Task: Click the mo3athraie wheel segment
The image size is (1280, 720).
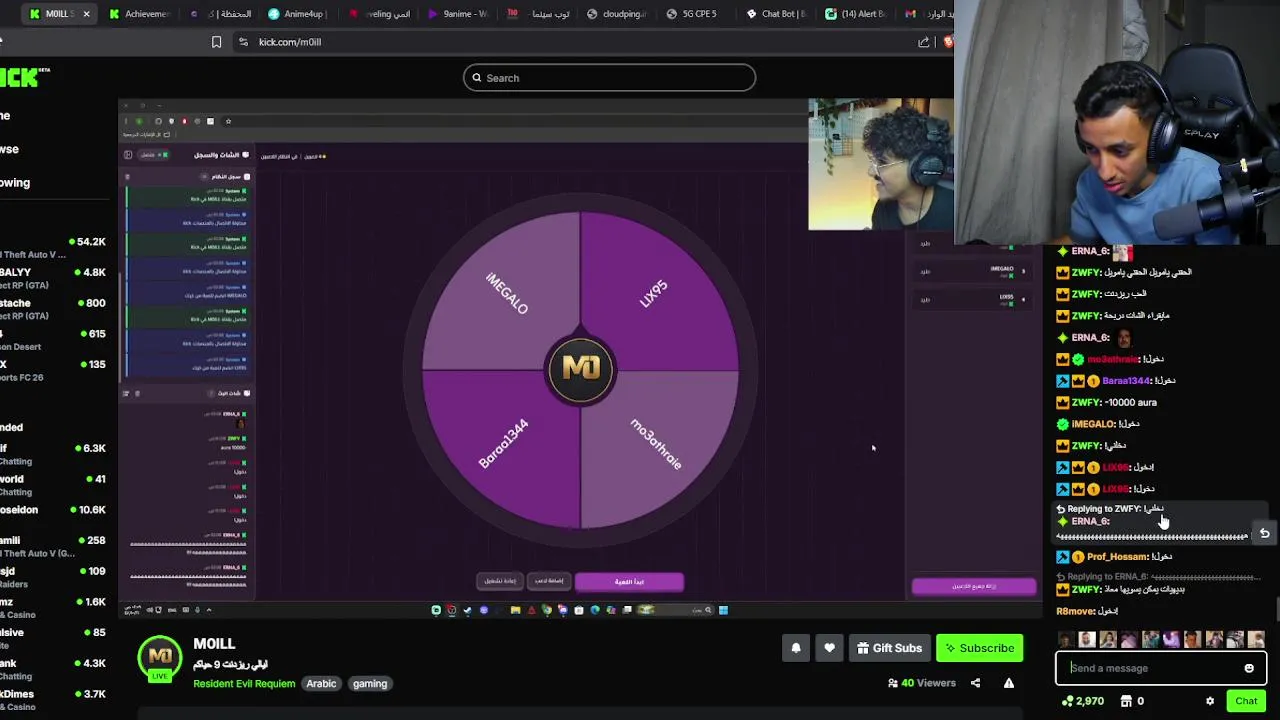Action: (x=656, y=445)
